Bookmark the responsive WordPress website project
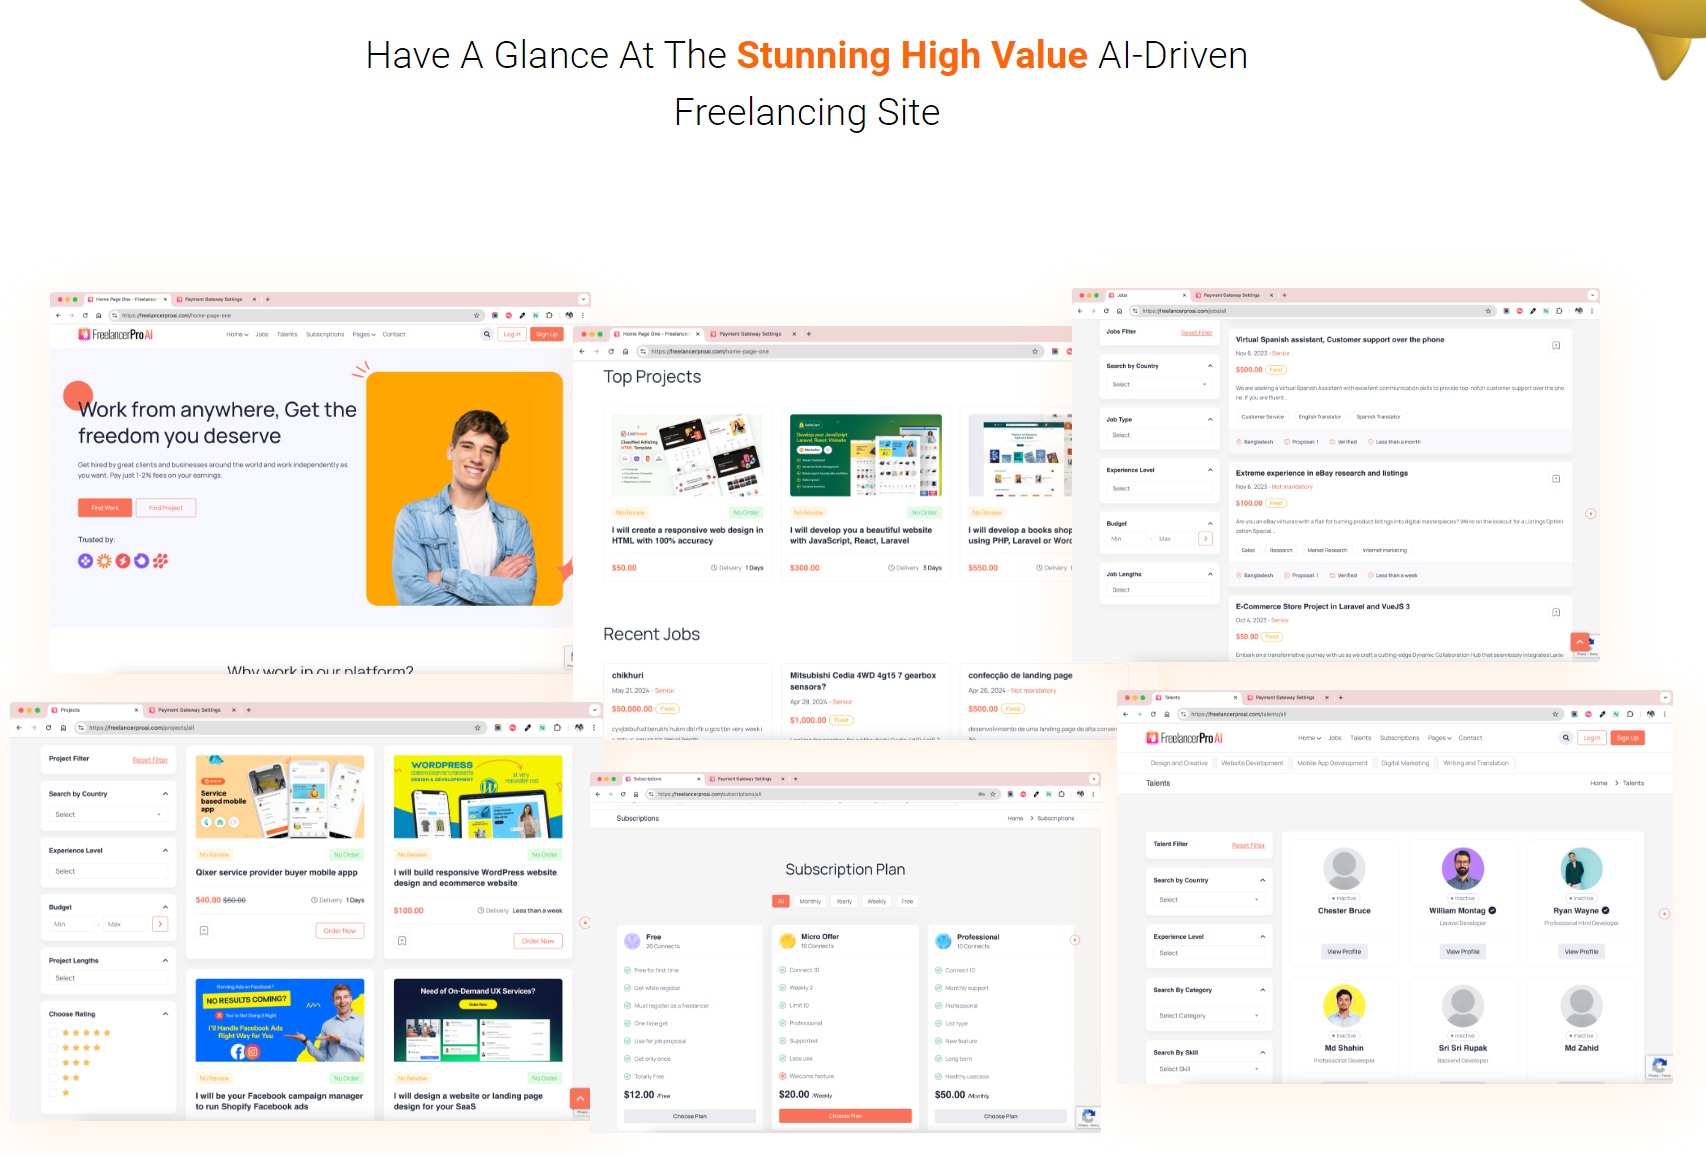 click(402, 941)
